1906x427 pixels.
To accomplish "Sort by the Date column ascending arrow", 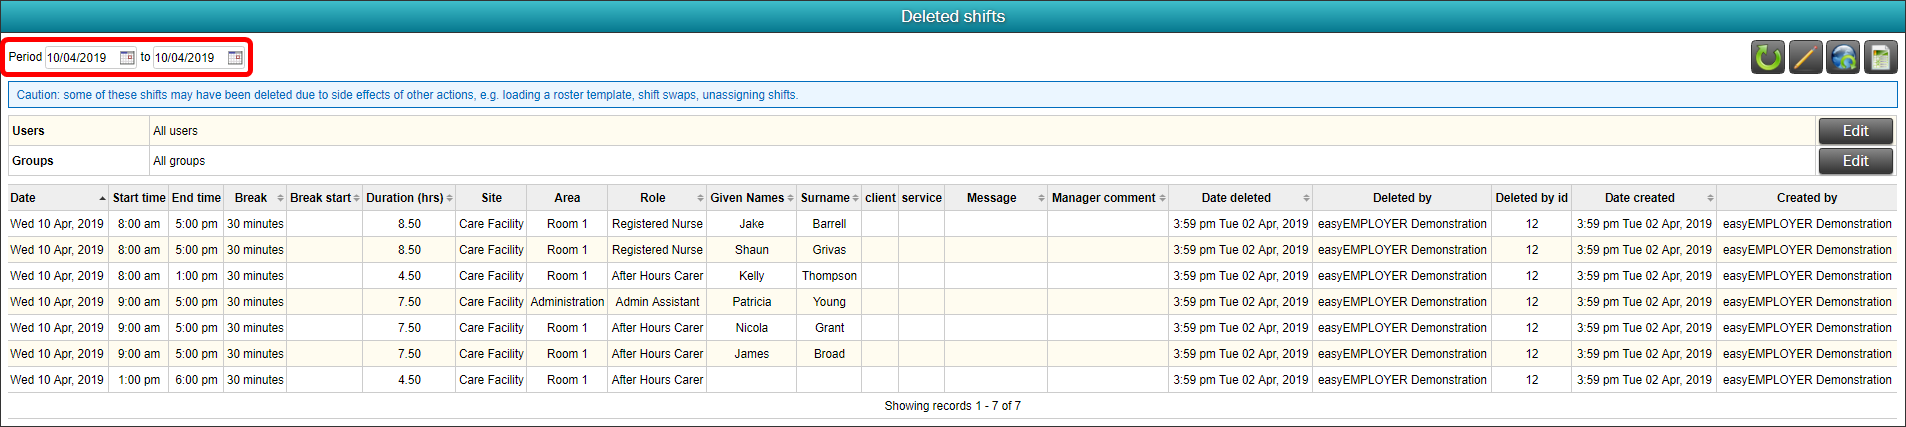I will point(102,198).
